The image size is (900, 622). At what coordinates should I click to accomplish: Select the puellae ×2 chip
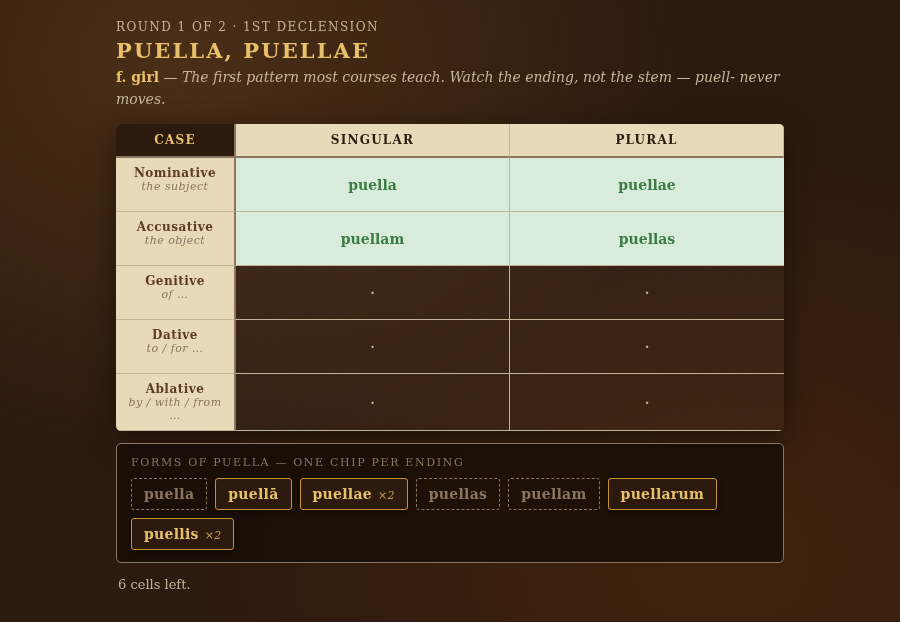(354, 494)
